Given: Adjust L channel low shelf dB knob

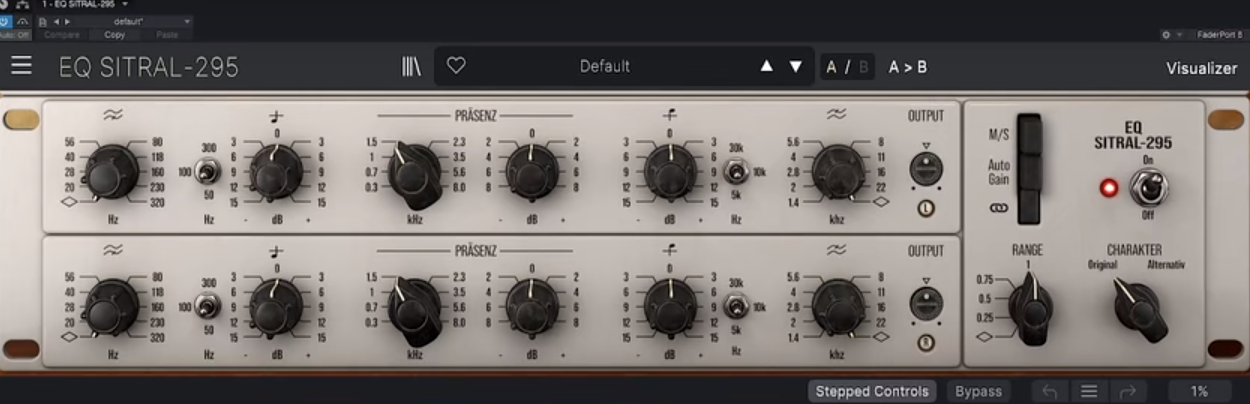Looking at the screenshot, I should 275,171.
